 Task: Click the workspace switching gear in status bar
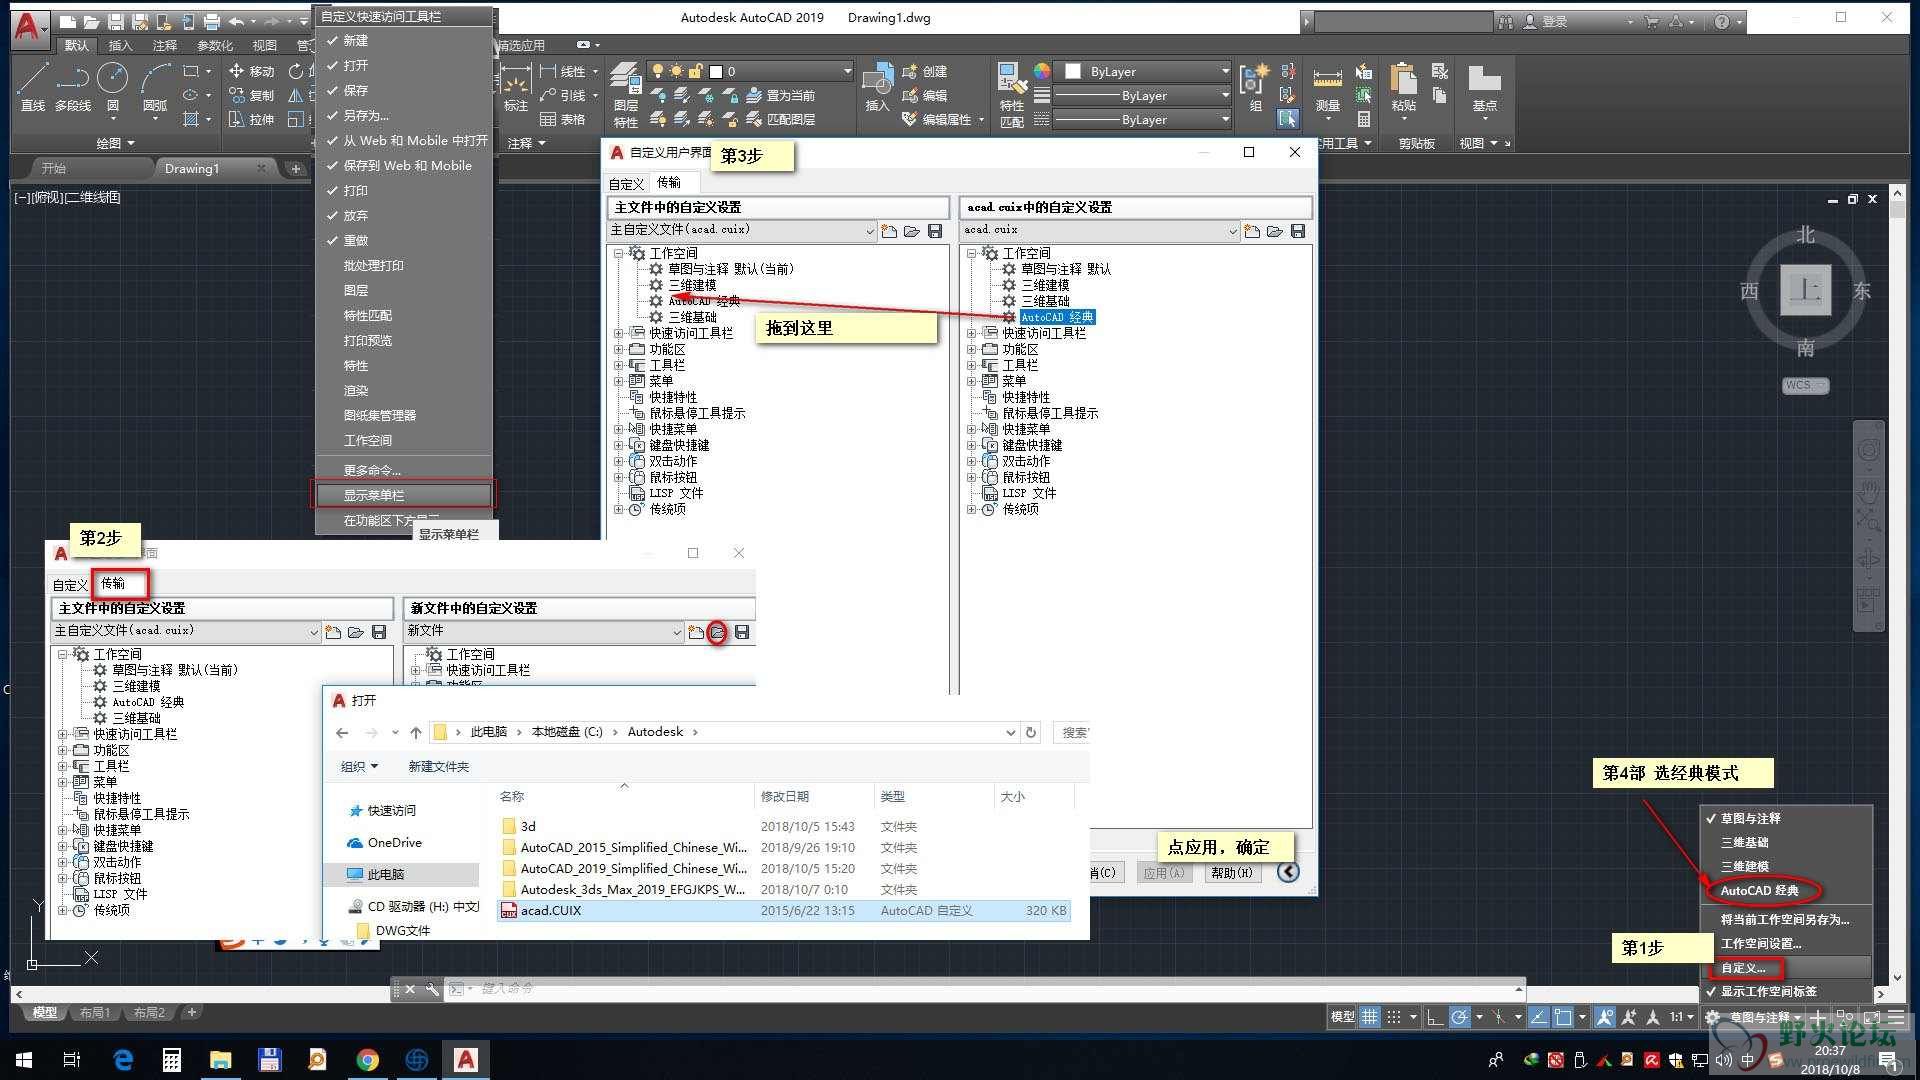[x=1713, y=1017]
